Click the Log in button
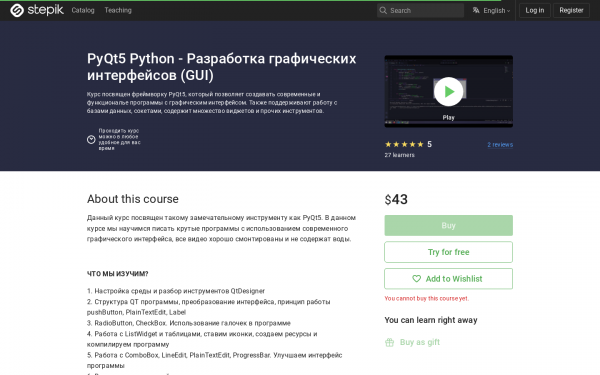Image resolution: width=600 pixels, height=375 pixels. point(535,10)
